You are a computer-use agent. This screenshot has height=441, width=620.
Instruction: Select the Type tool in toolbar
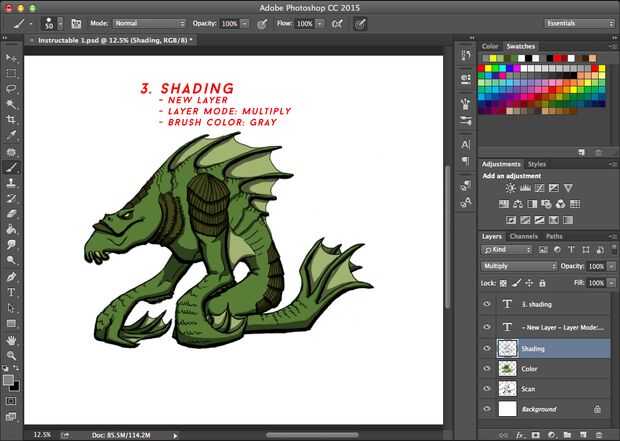pos(11,292)
